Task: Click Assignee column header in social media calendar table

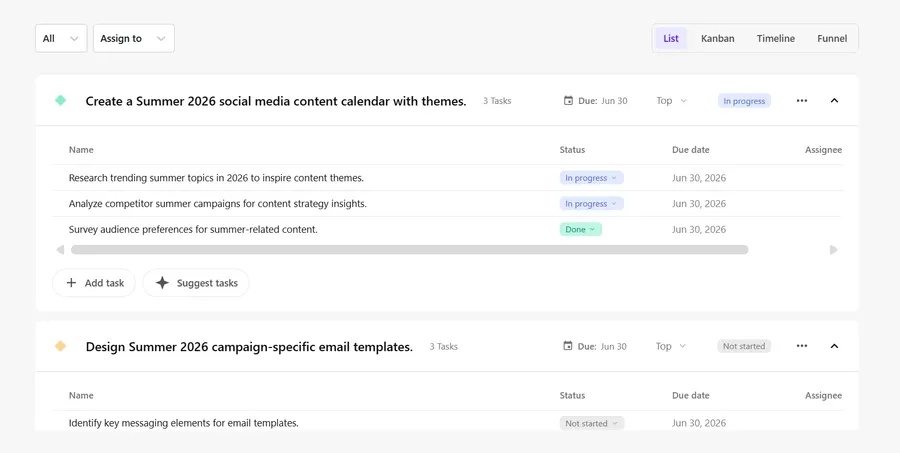Action: [x=824, y=150]
